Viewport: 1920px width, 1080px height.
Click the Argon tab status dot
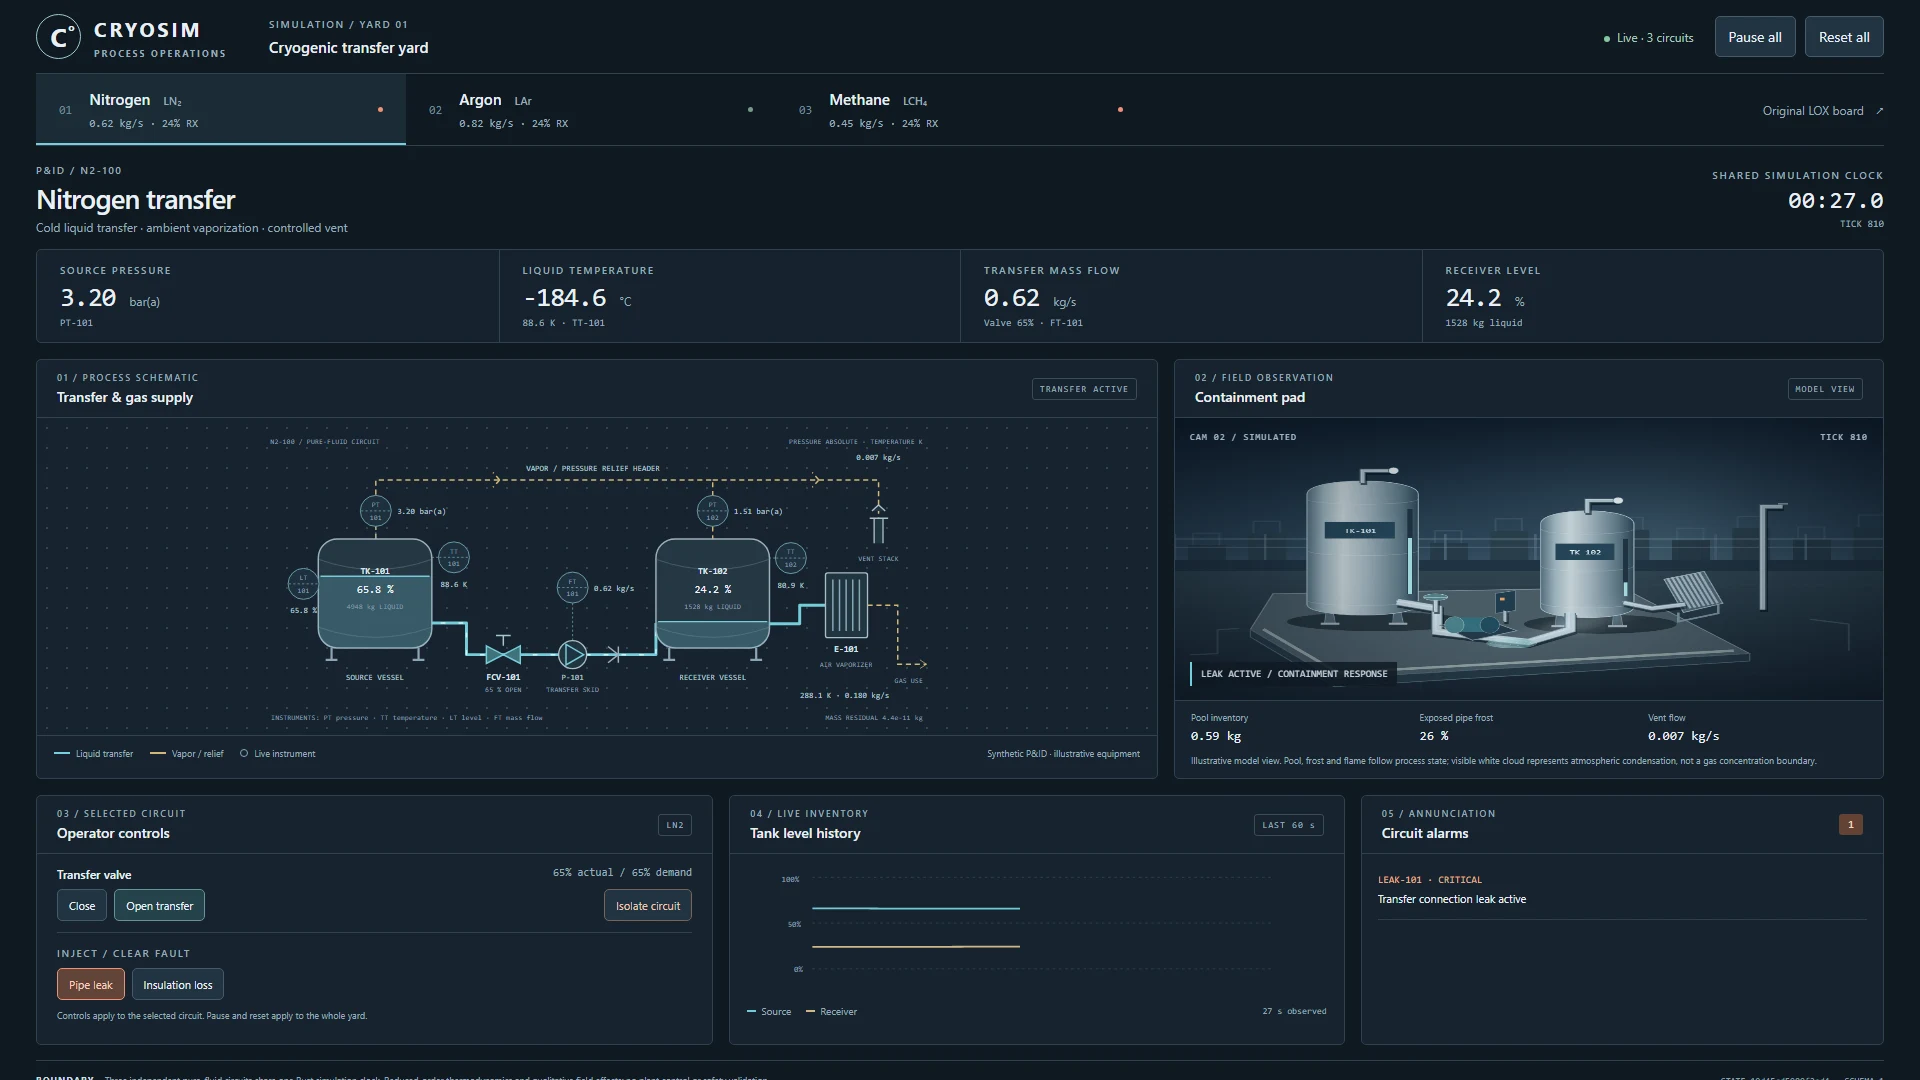pos(750,110)
